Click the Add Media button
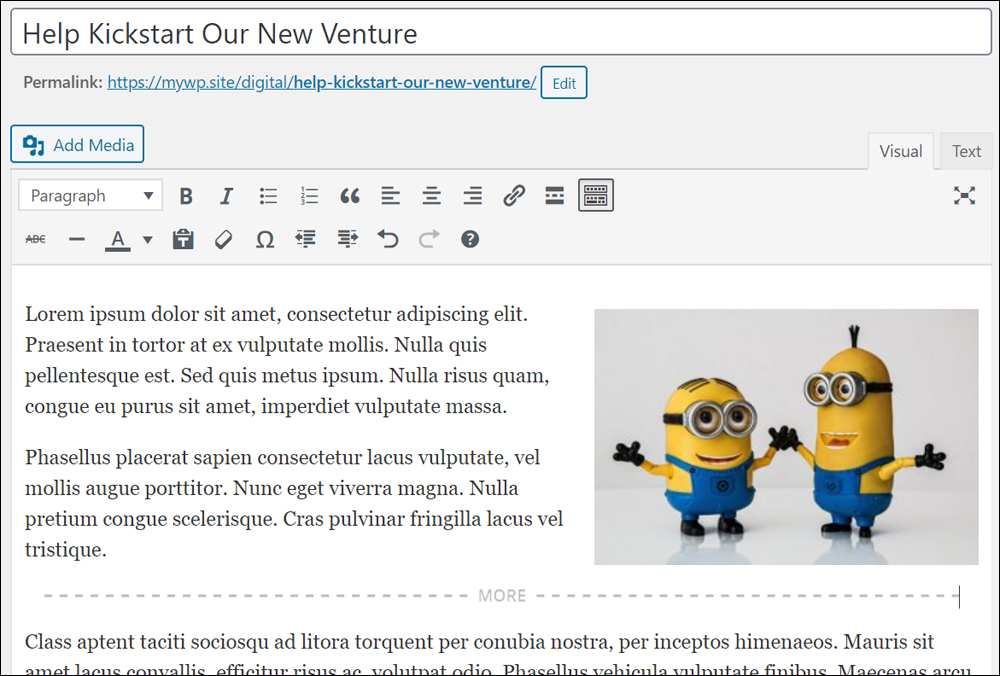Screen dimensions: 1000x676 [77, 144]
